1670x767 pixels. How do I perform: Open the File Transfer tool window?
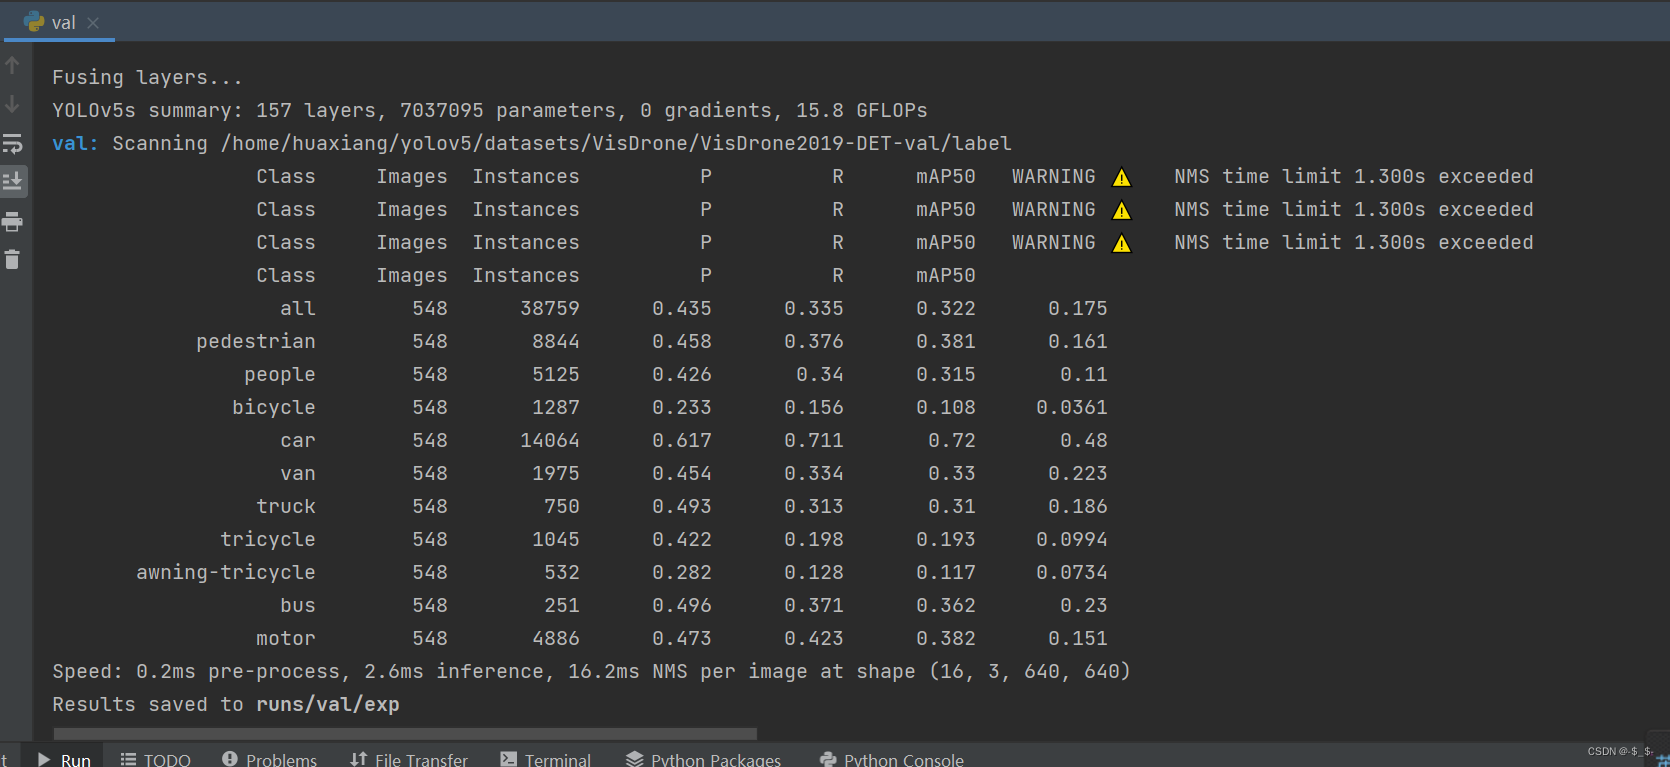click(408, 759)
